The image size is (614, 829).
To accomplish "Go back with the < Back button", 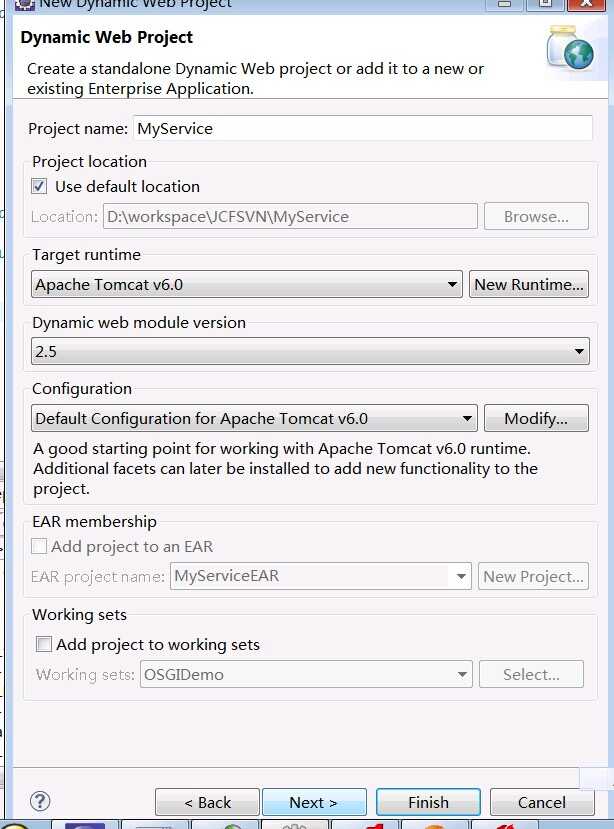I will (x=207, y=802).
